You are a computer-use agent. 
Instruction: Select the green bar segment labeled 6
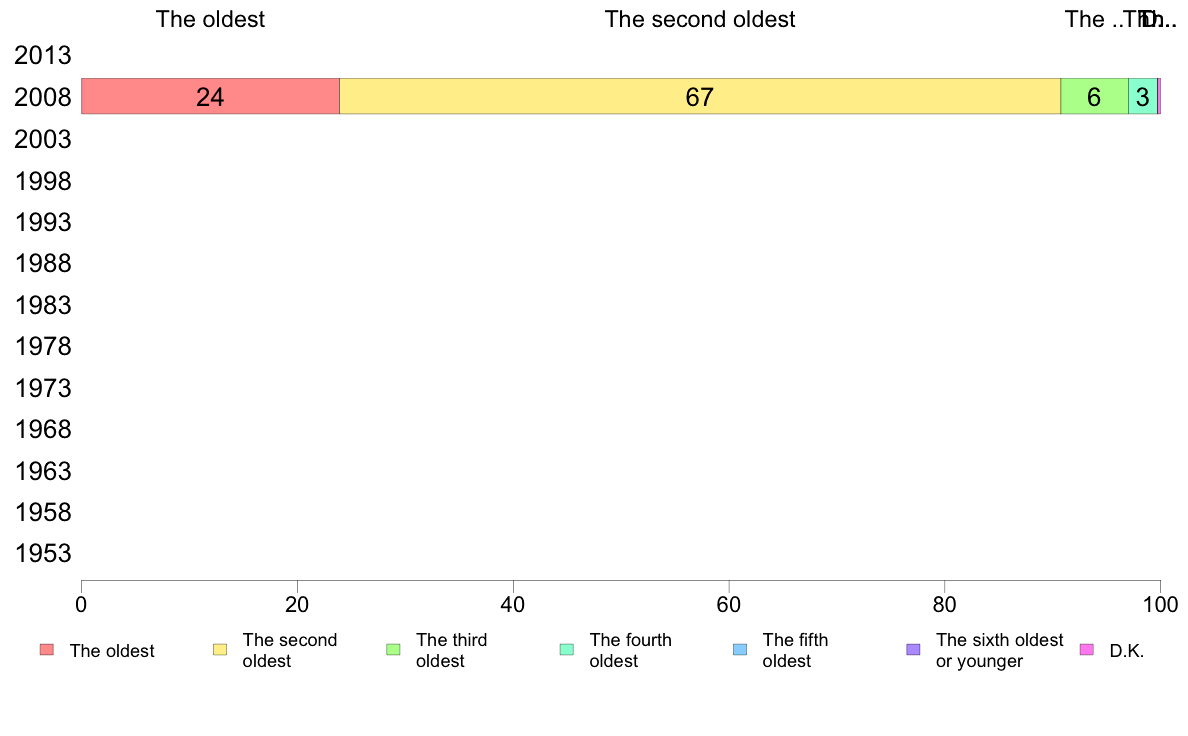(x=1094, y=97)
